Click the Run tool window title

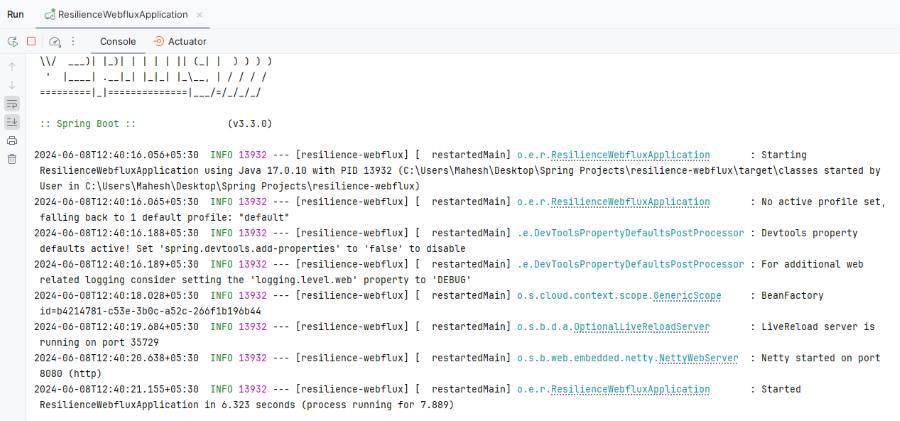click(15, 14)
